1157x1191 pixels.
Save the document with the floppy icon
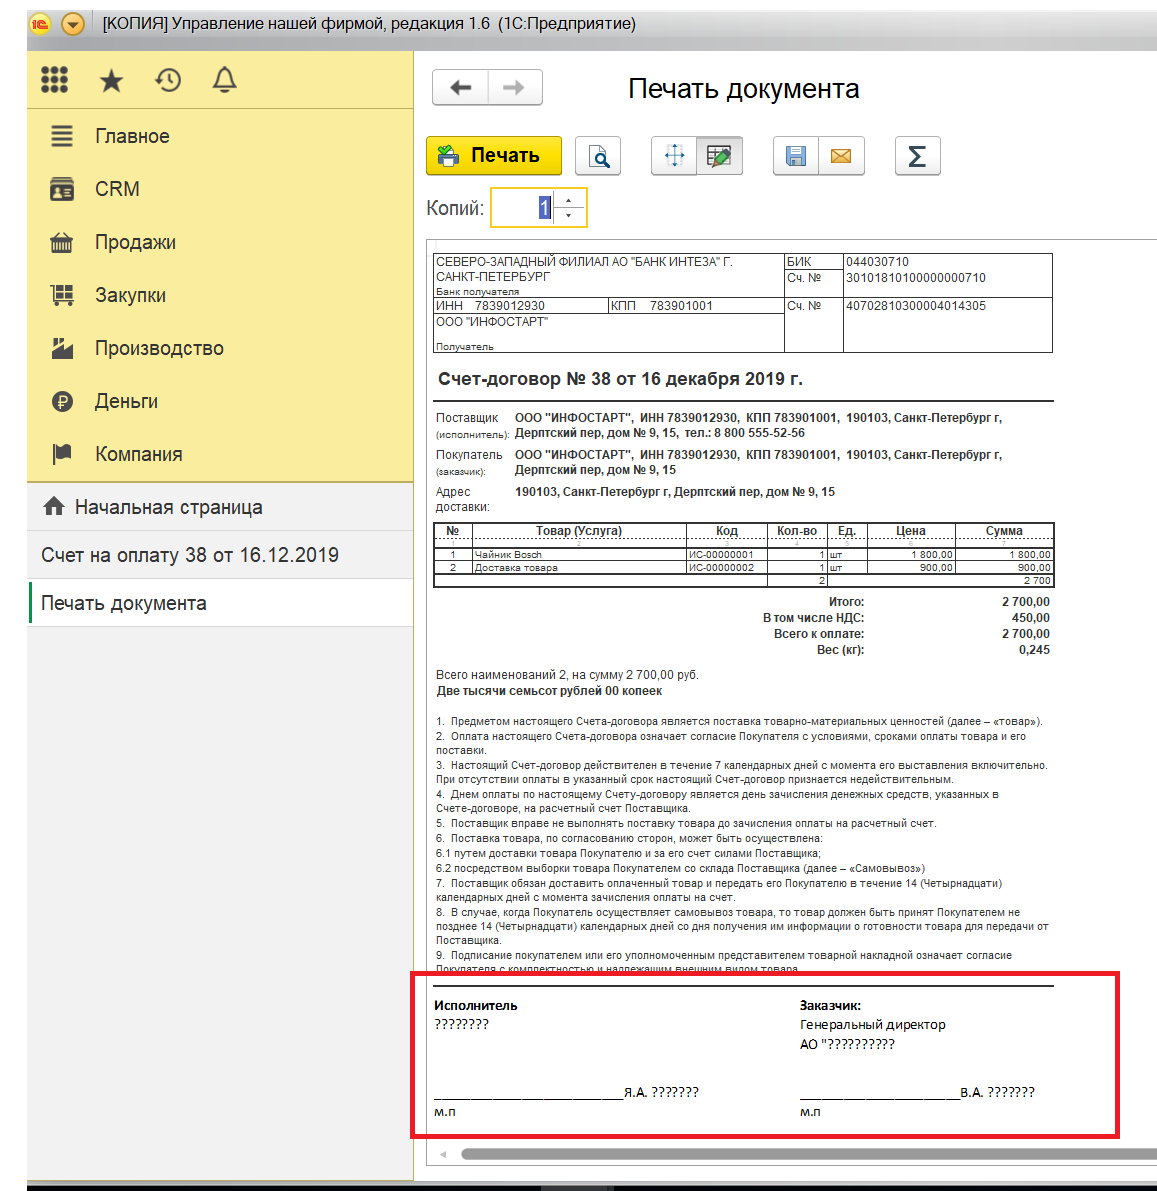795,156
